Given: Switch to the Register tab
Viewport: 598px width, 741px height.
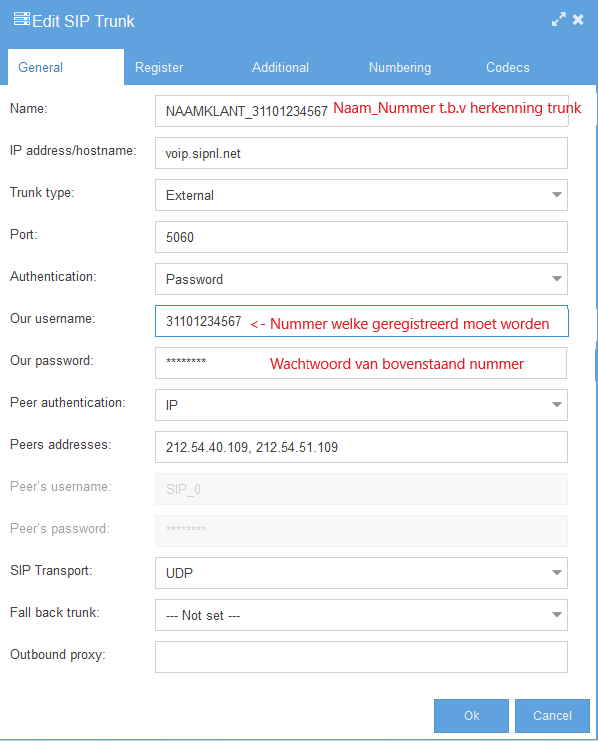Looking at the screenshot, I should (x=159, y=67).
